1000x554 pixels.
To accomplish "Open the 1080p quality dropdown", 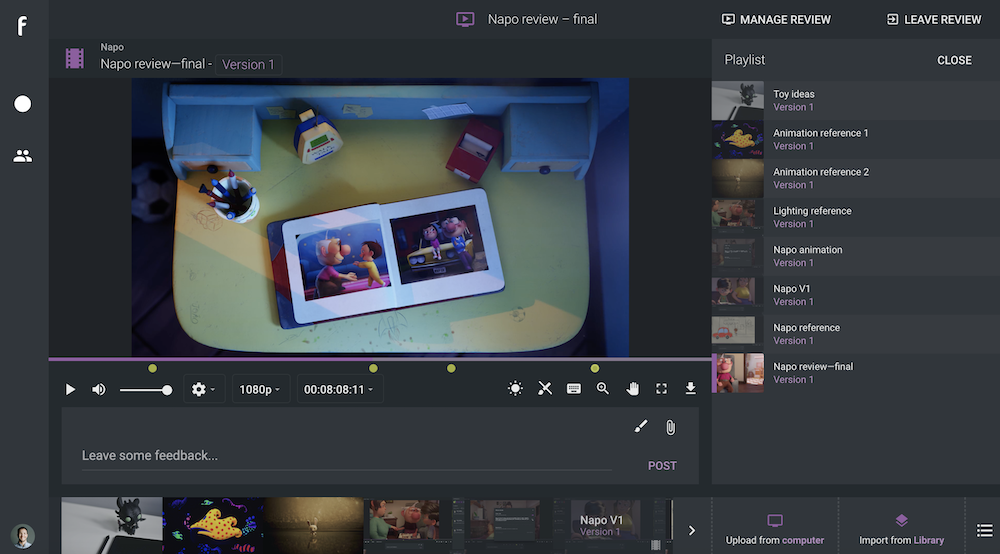I will click(x=260, y=389).
